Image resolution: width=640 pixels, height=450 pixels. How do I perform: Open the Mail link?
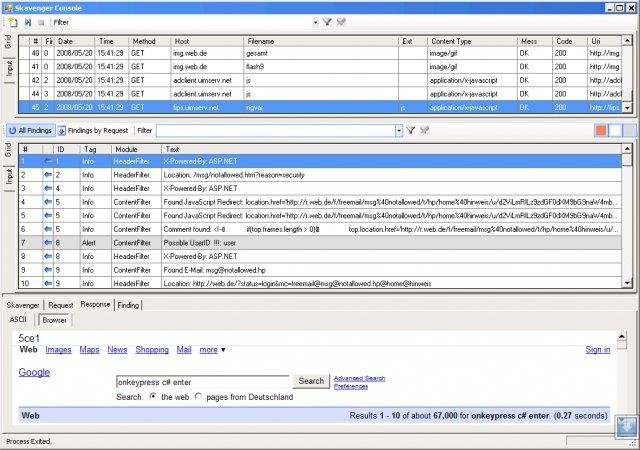click(184, 350)
